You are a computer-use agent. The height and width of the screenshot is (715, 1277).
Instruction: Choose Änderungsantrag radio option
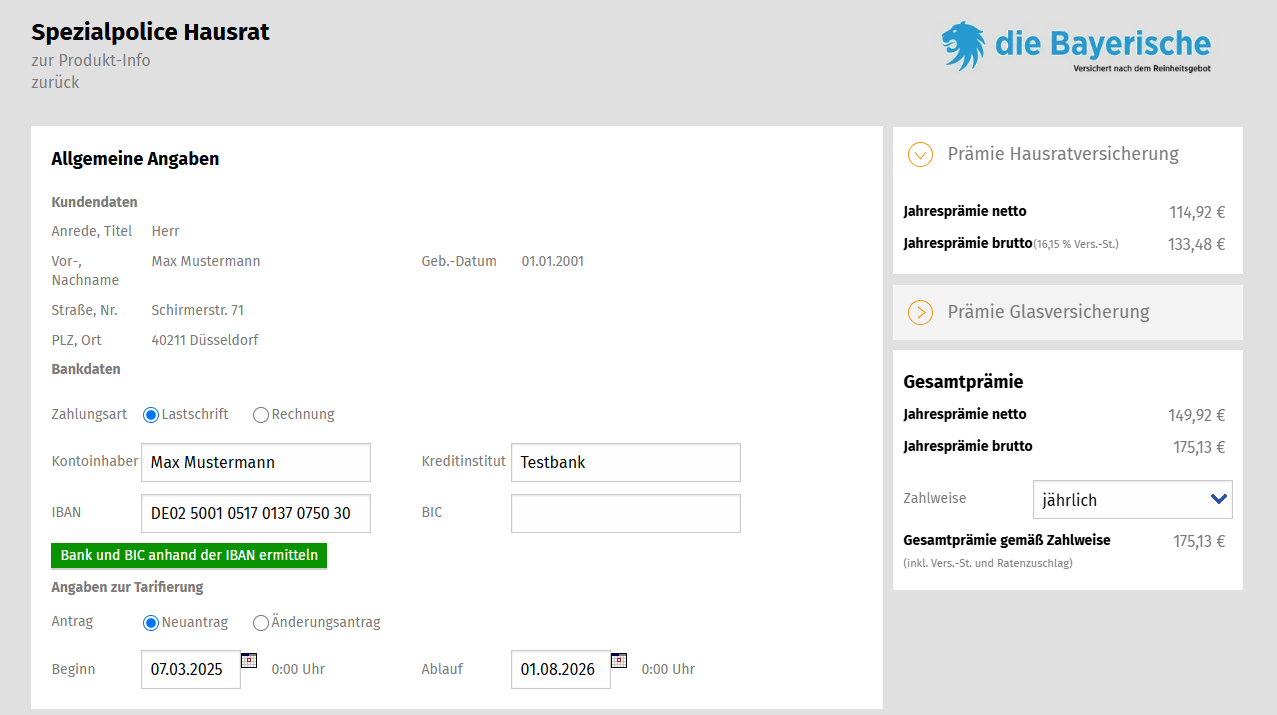pyautogui.click(x=261, y=623)
